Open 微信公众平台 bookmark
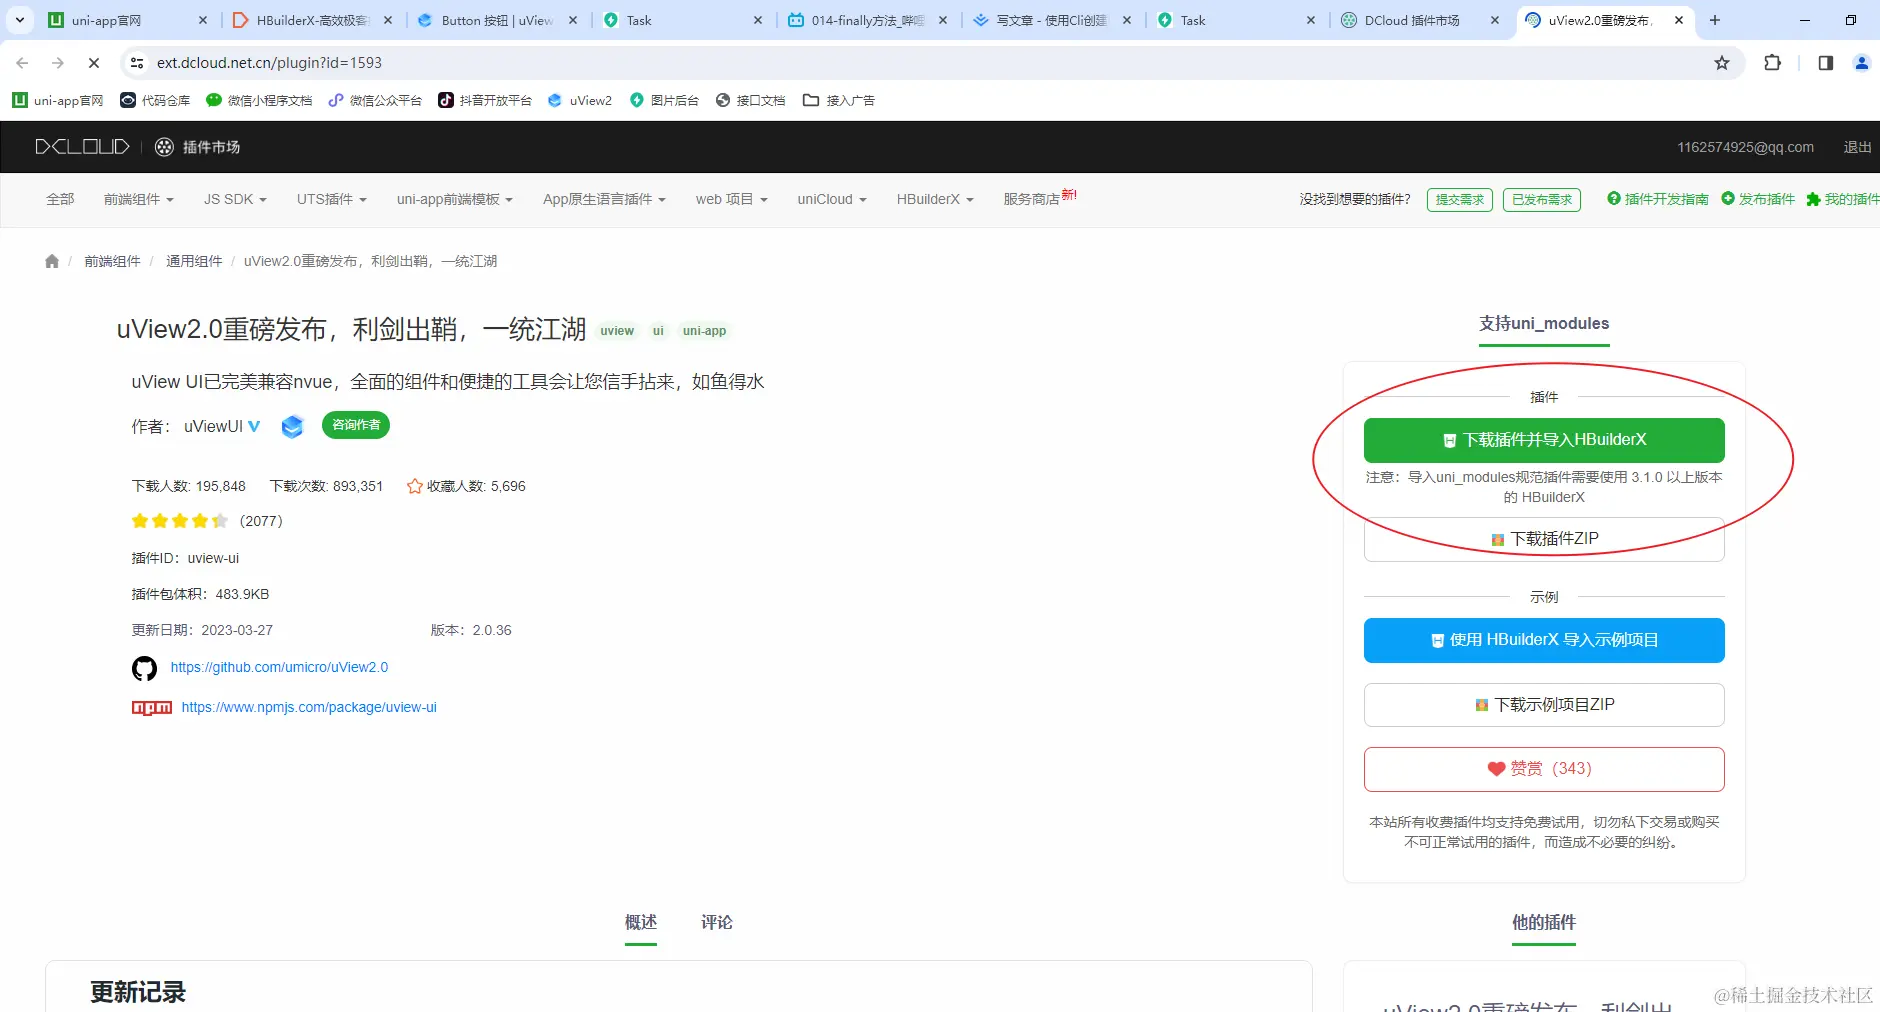The image size is (1880, 1012). click(375, 100)
